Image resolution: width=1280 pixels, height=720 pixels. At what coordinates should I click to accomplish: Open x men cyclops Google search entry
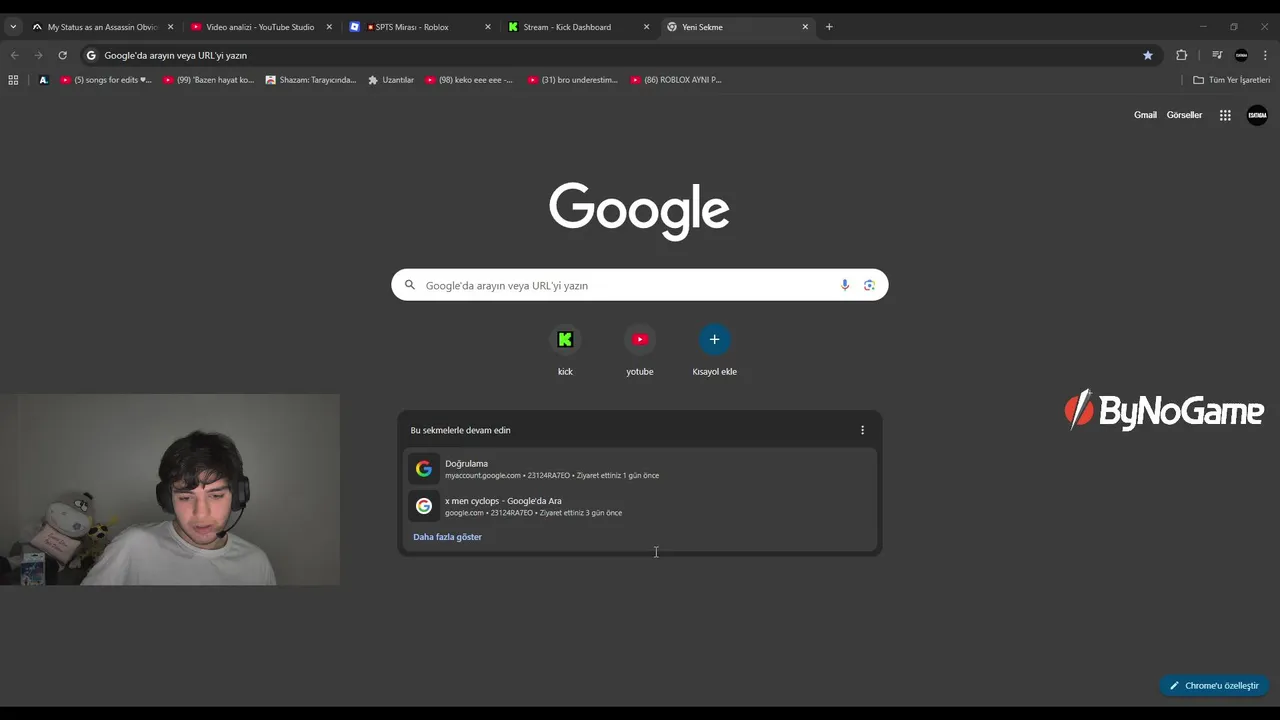[x=640, y=506]
